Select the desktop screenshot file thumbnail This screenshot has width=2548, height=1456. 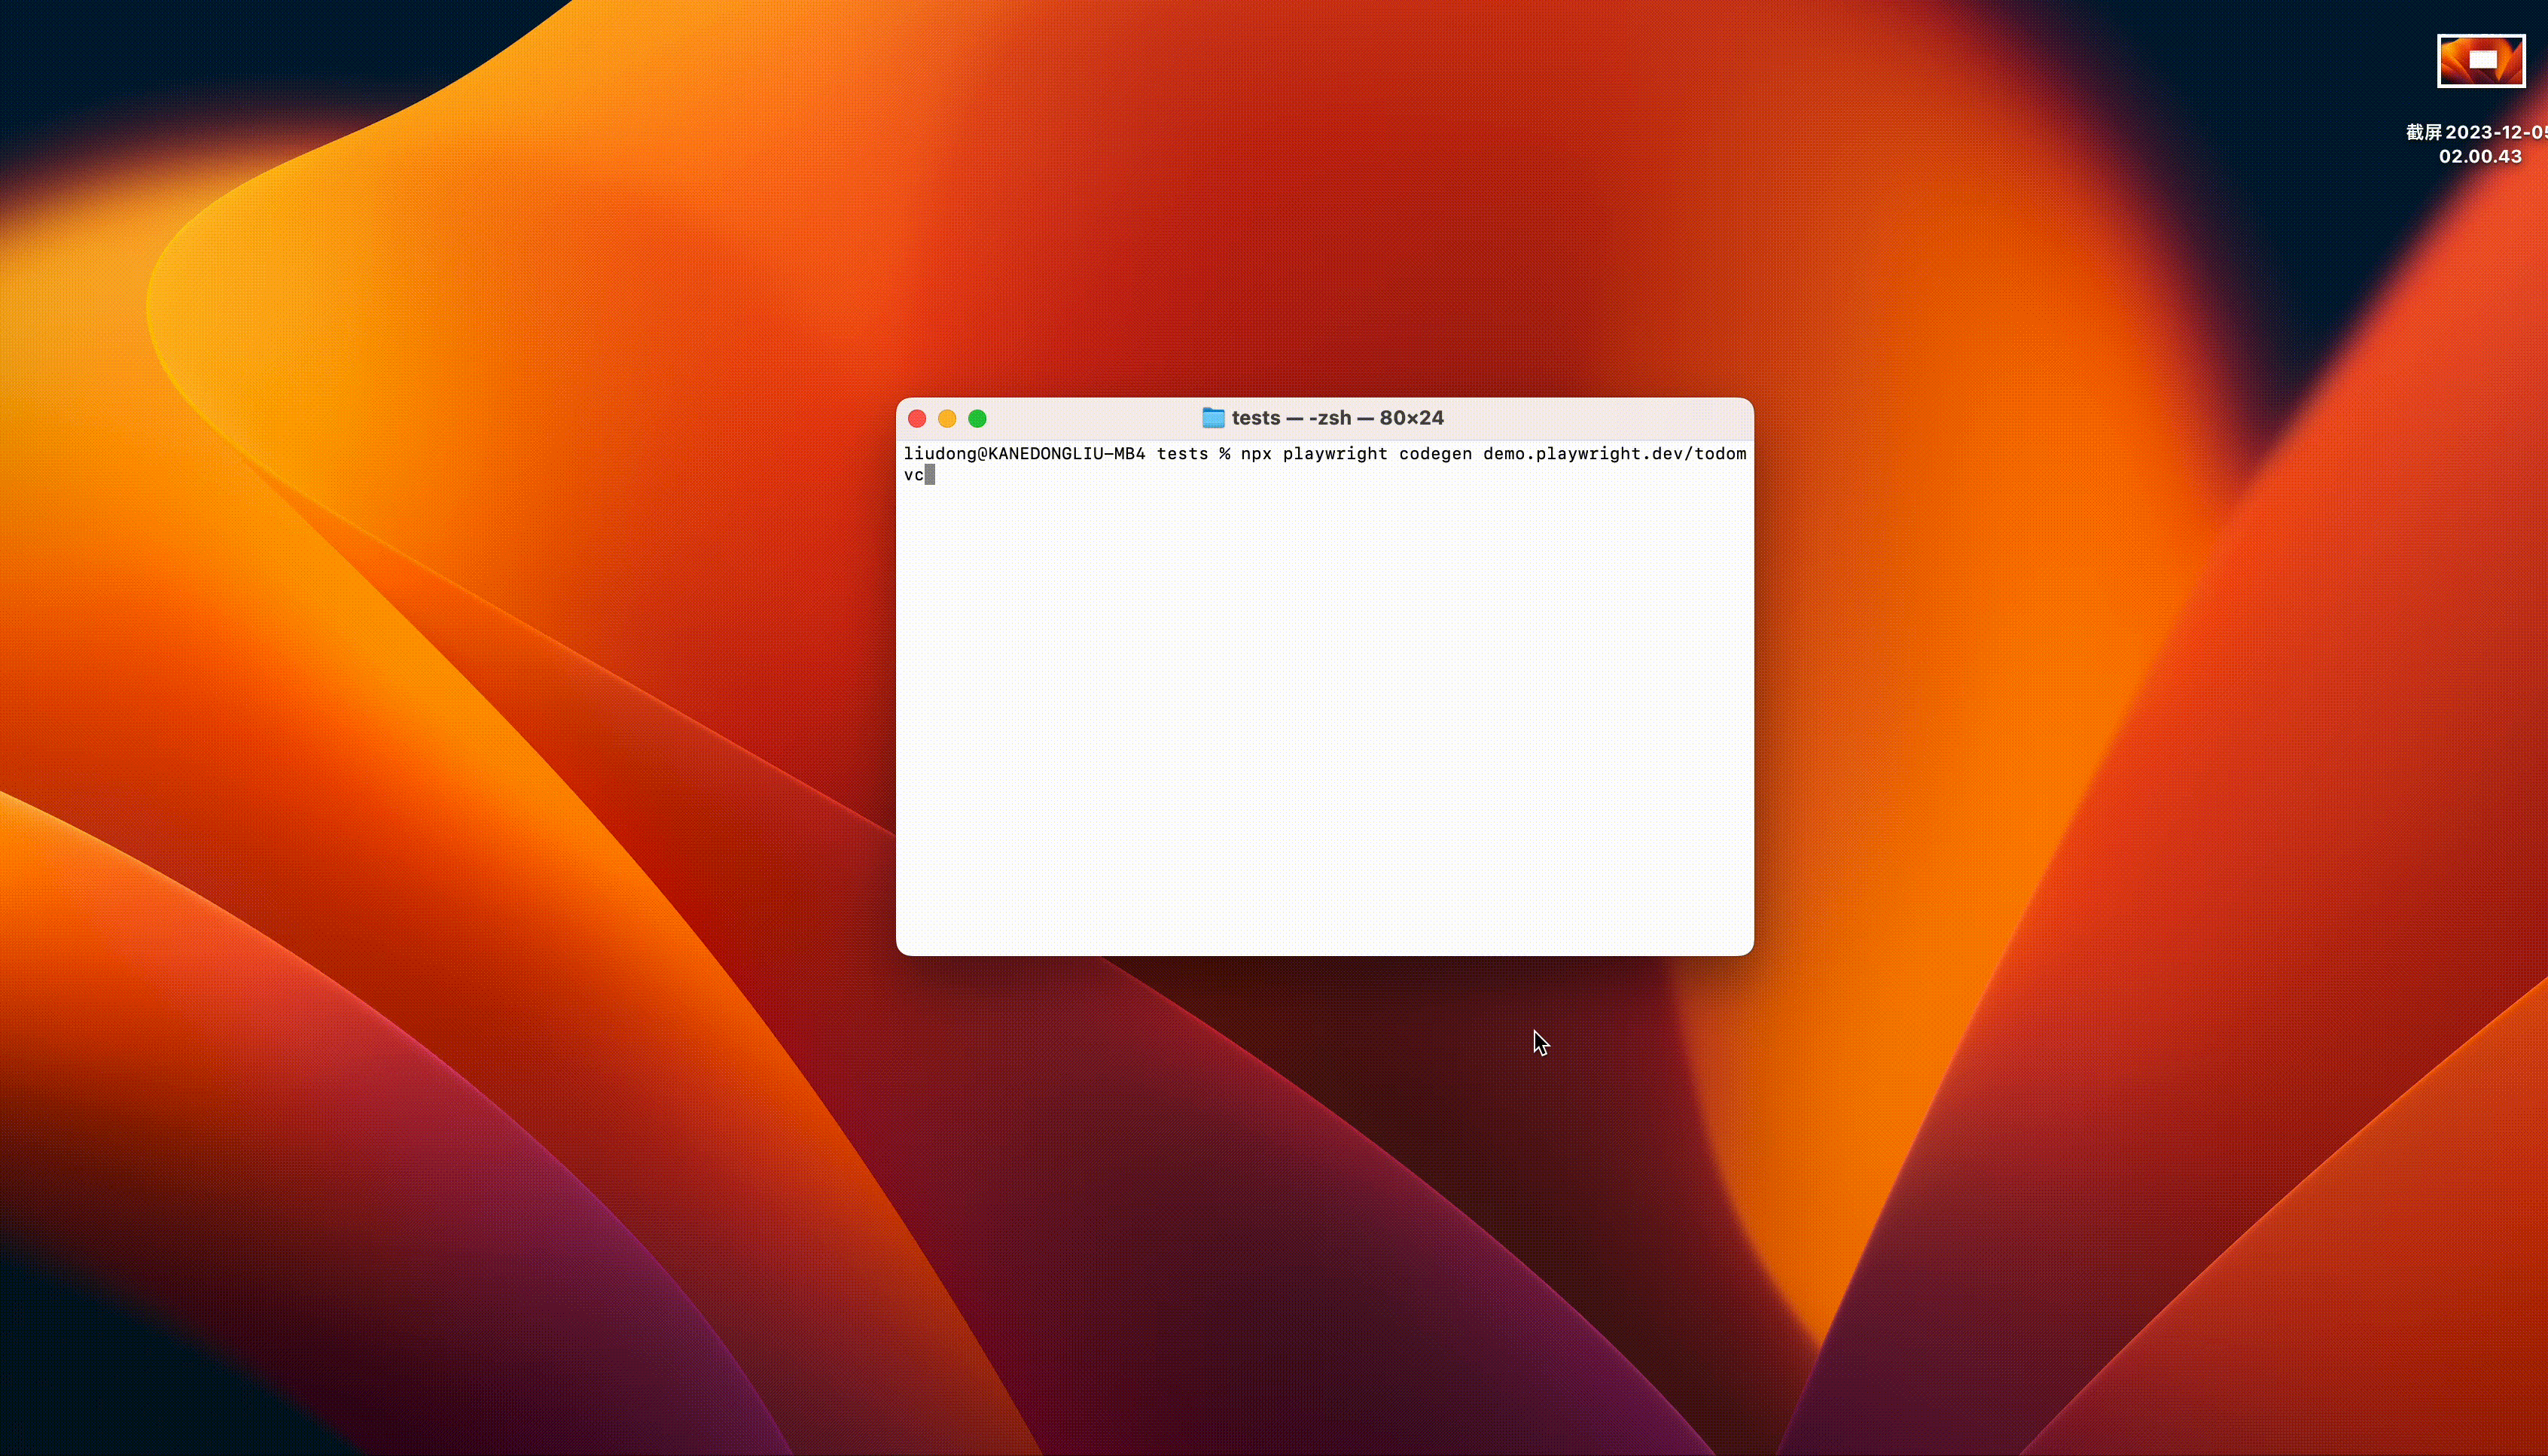pos(2480,61)
